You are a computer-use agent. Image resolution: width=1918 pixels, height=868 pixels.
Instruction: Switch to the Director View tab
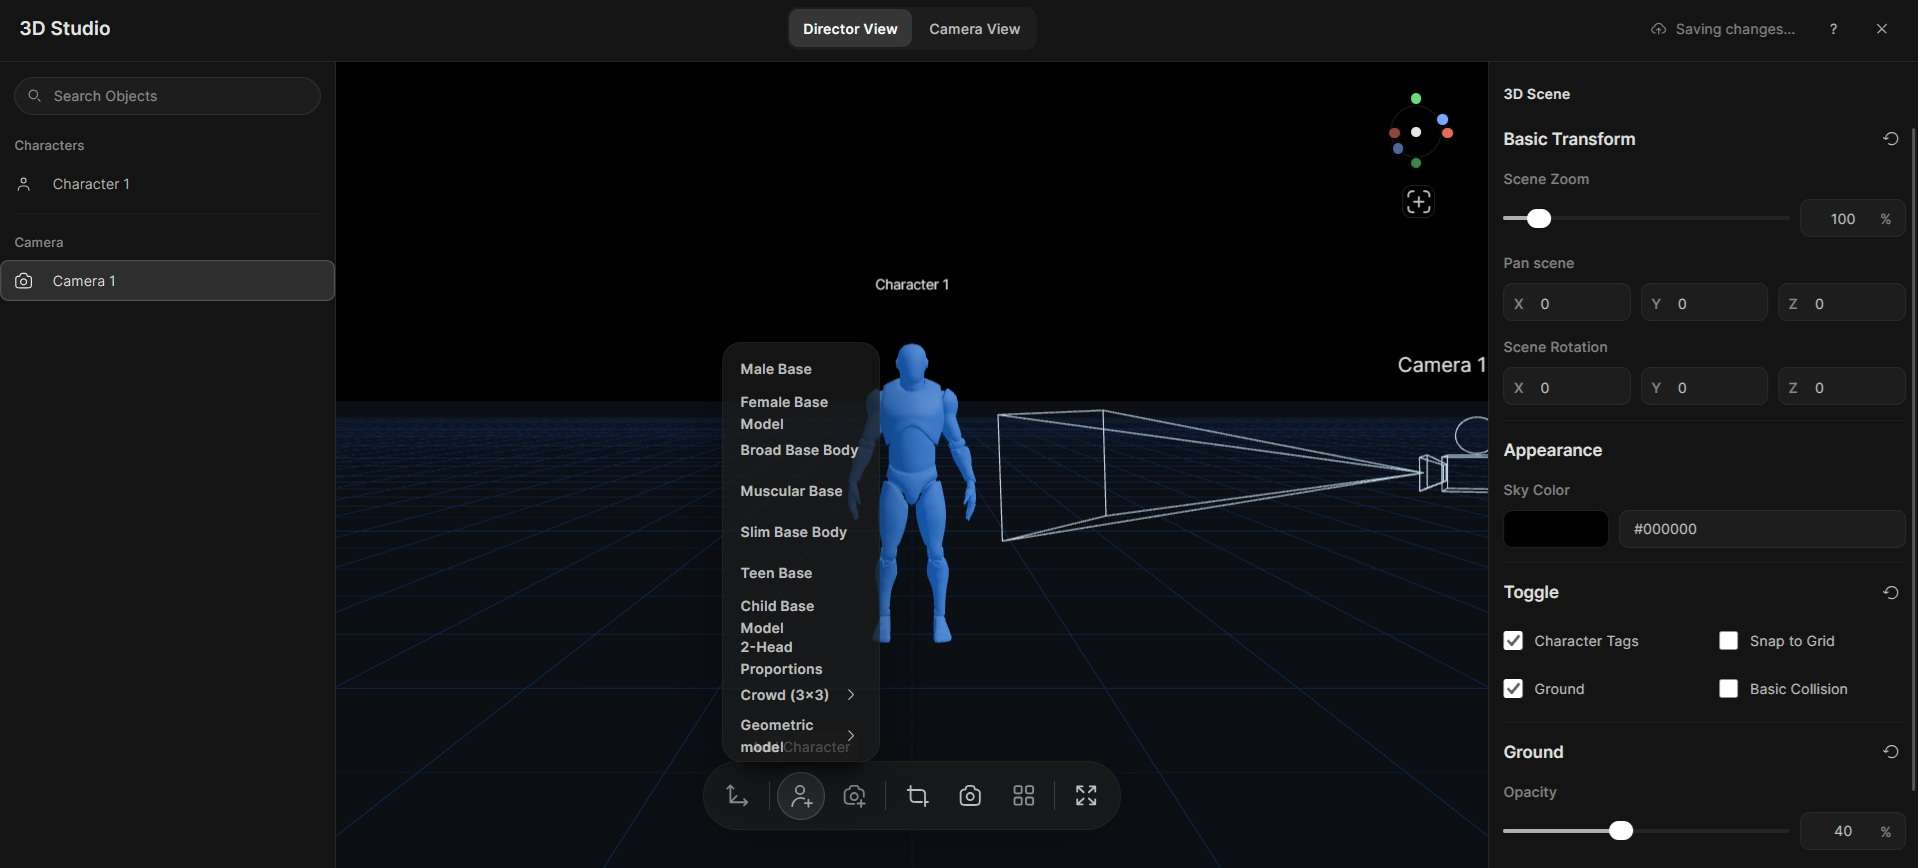(x=850, y=29)
